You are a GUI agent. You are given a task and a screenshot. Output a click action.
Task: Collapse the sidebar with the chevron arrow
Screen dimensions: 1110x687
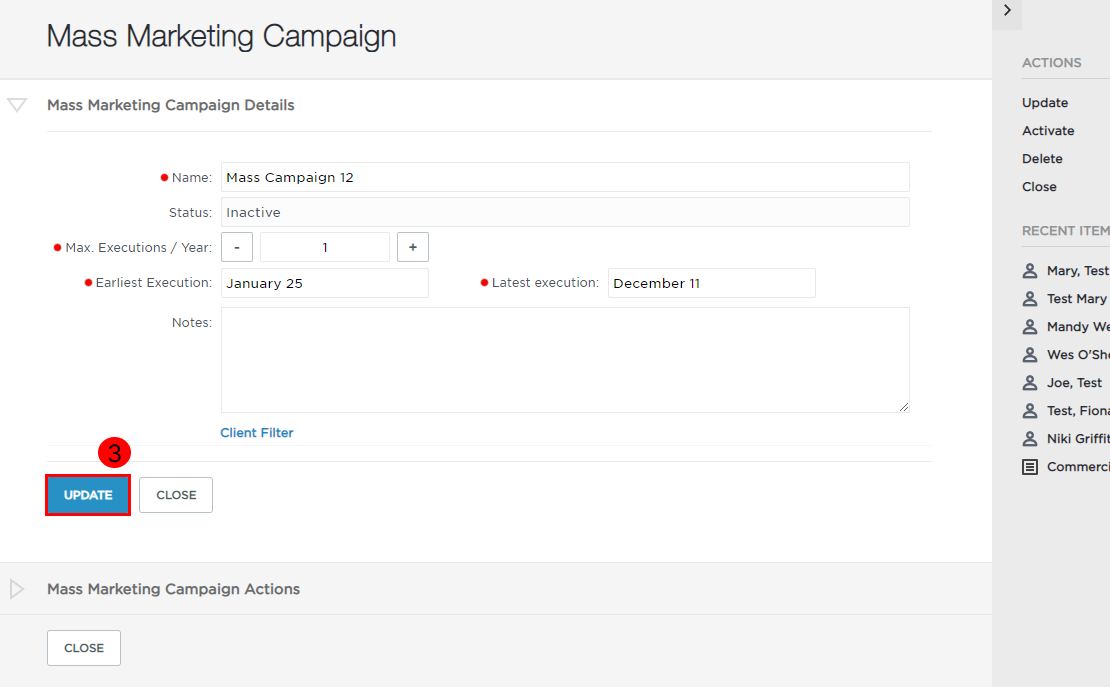click(x=1007, y=11)
